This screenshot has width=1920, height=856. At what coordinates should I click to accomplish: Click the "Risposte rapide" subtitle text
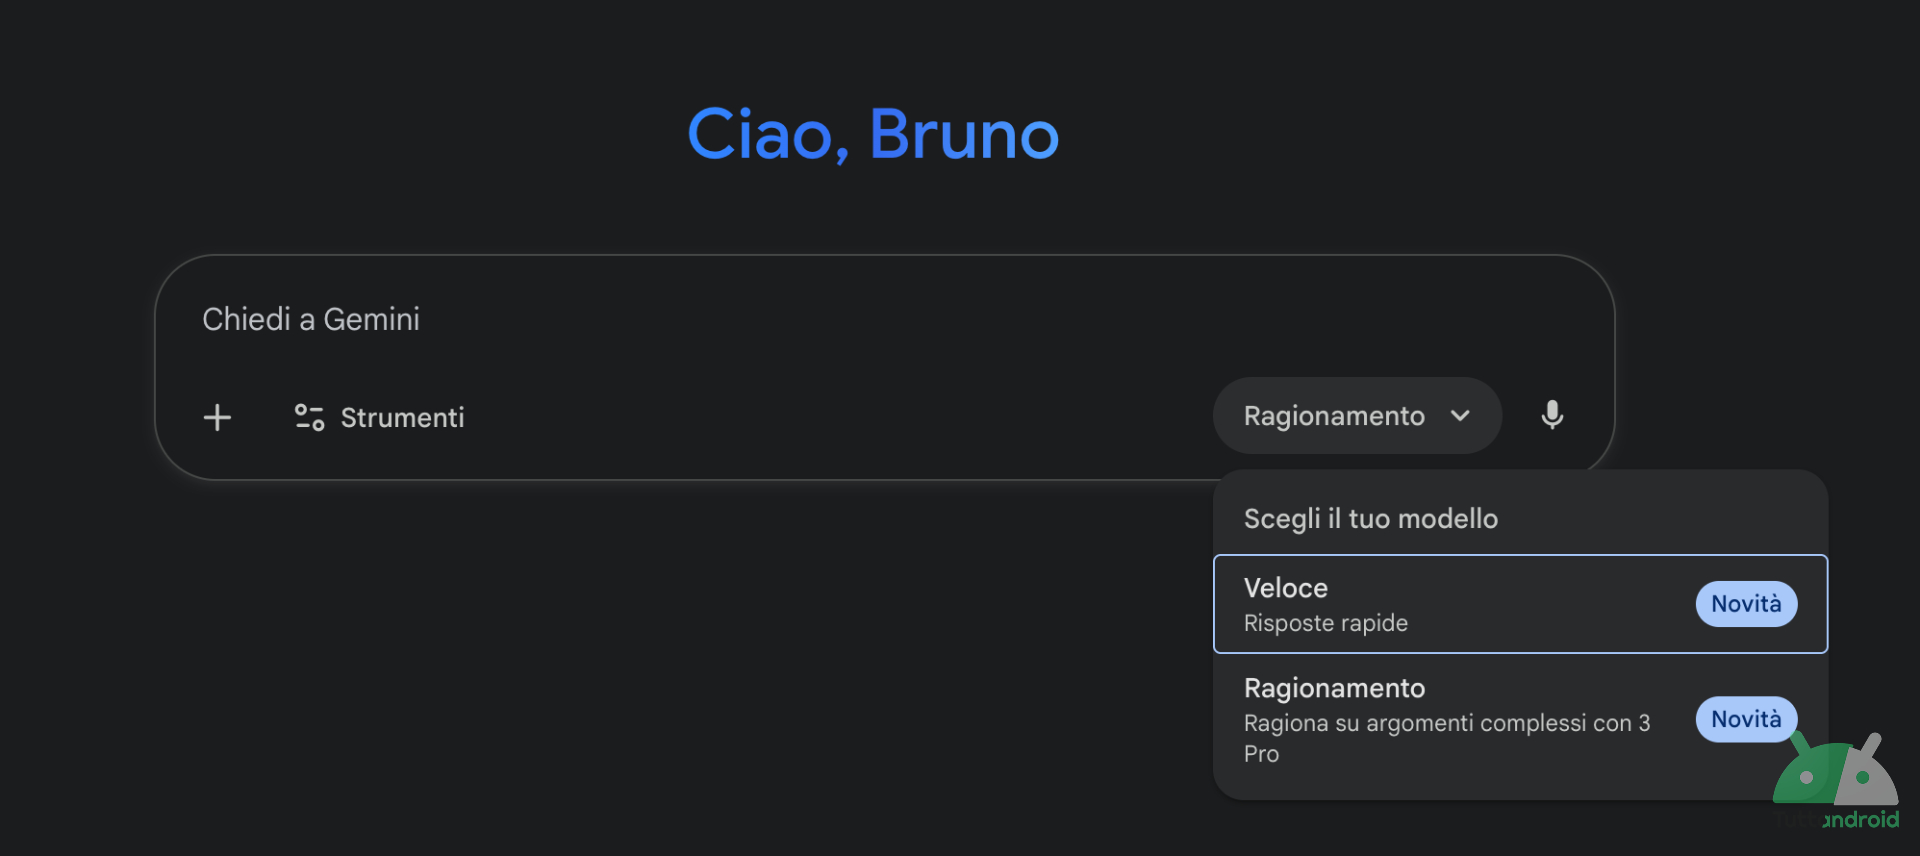coord(1325,623)
